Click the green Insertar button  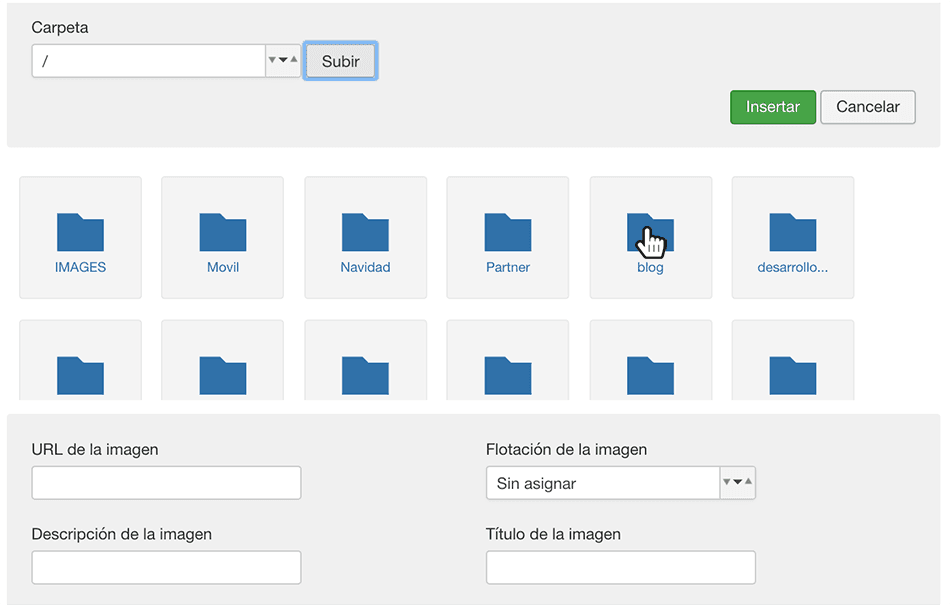[772, 107]
